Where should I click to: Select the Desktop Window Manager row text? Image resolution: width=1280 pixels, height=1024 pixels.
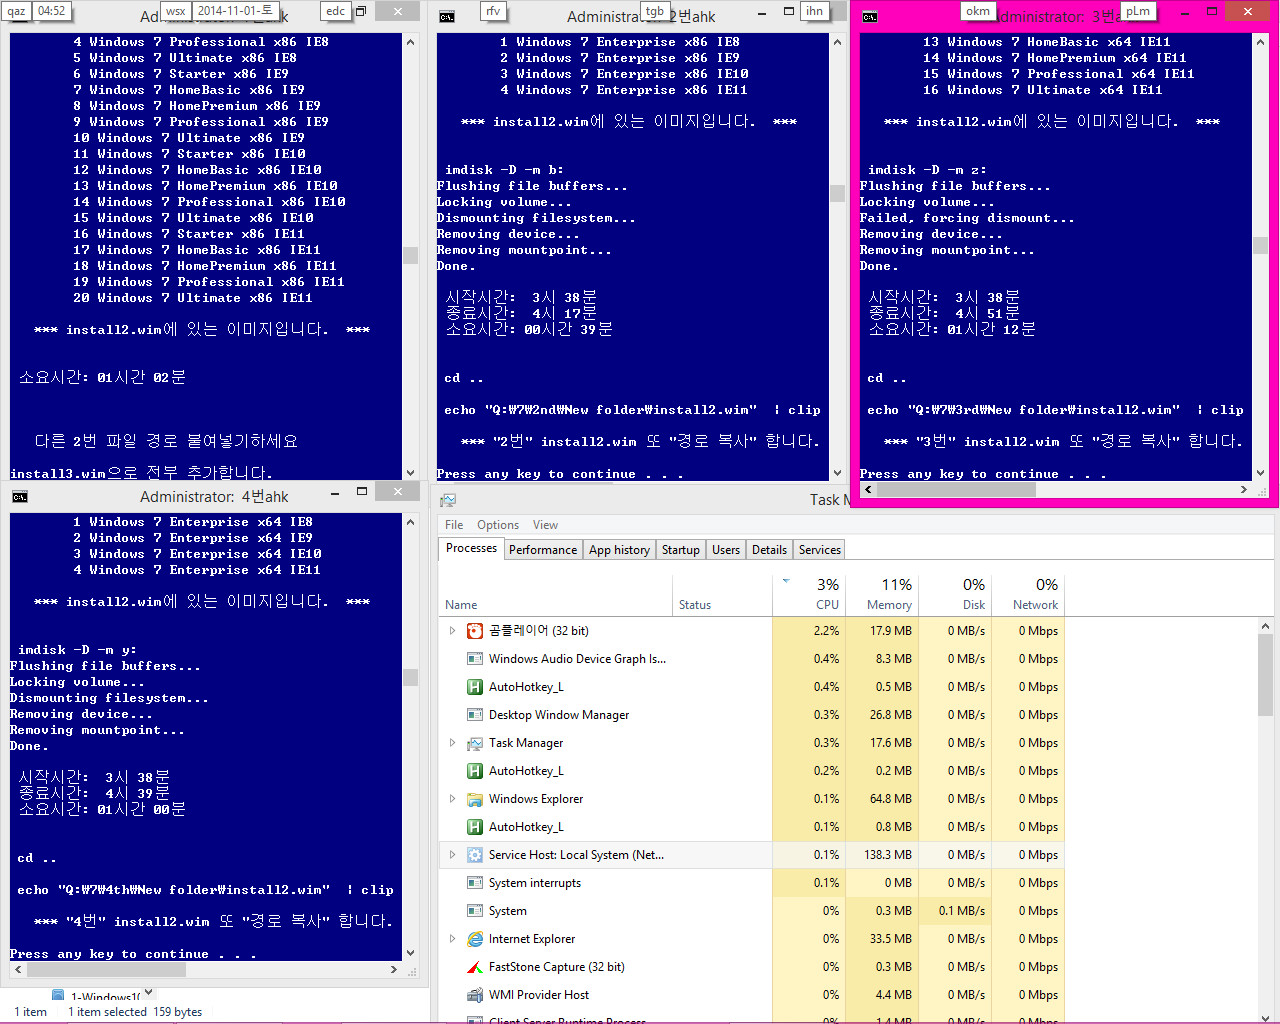(559, 715)
